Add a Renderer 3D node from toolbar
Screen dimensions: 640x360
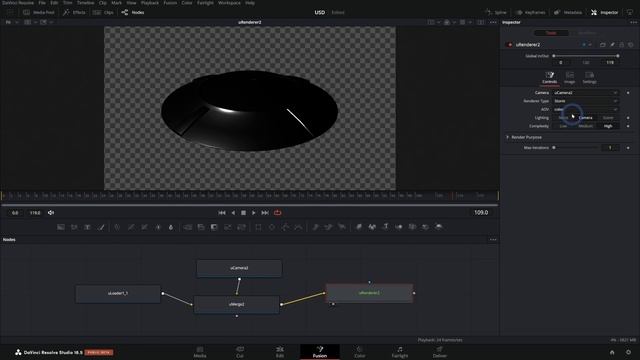439,227
